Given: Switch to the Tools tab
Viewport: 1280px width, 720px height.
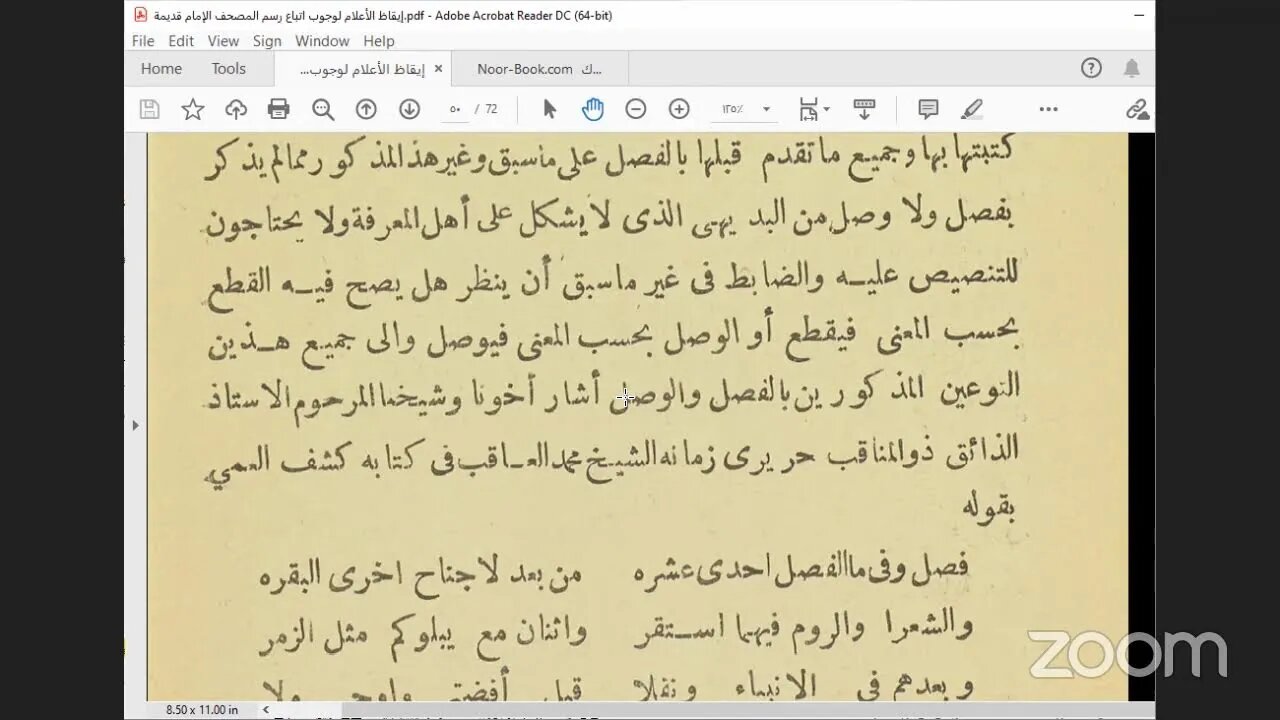Looking at the screenshot, I should (x=228, y=69).
